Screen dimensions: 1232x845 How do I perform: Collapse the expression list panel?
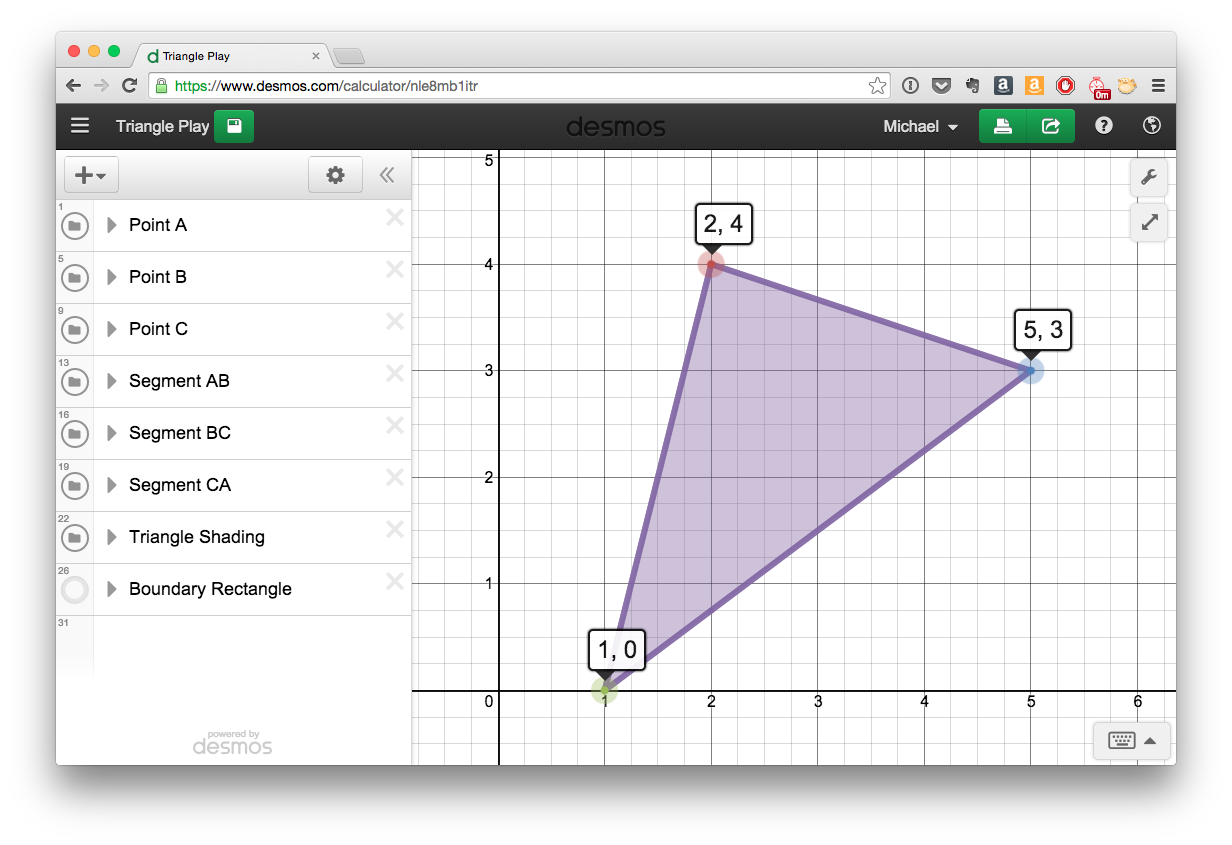[387, 175]
